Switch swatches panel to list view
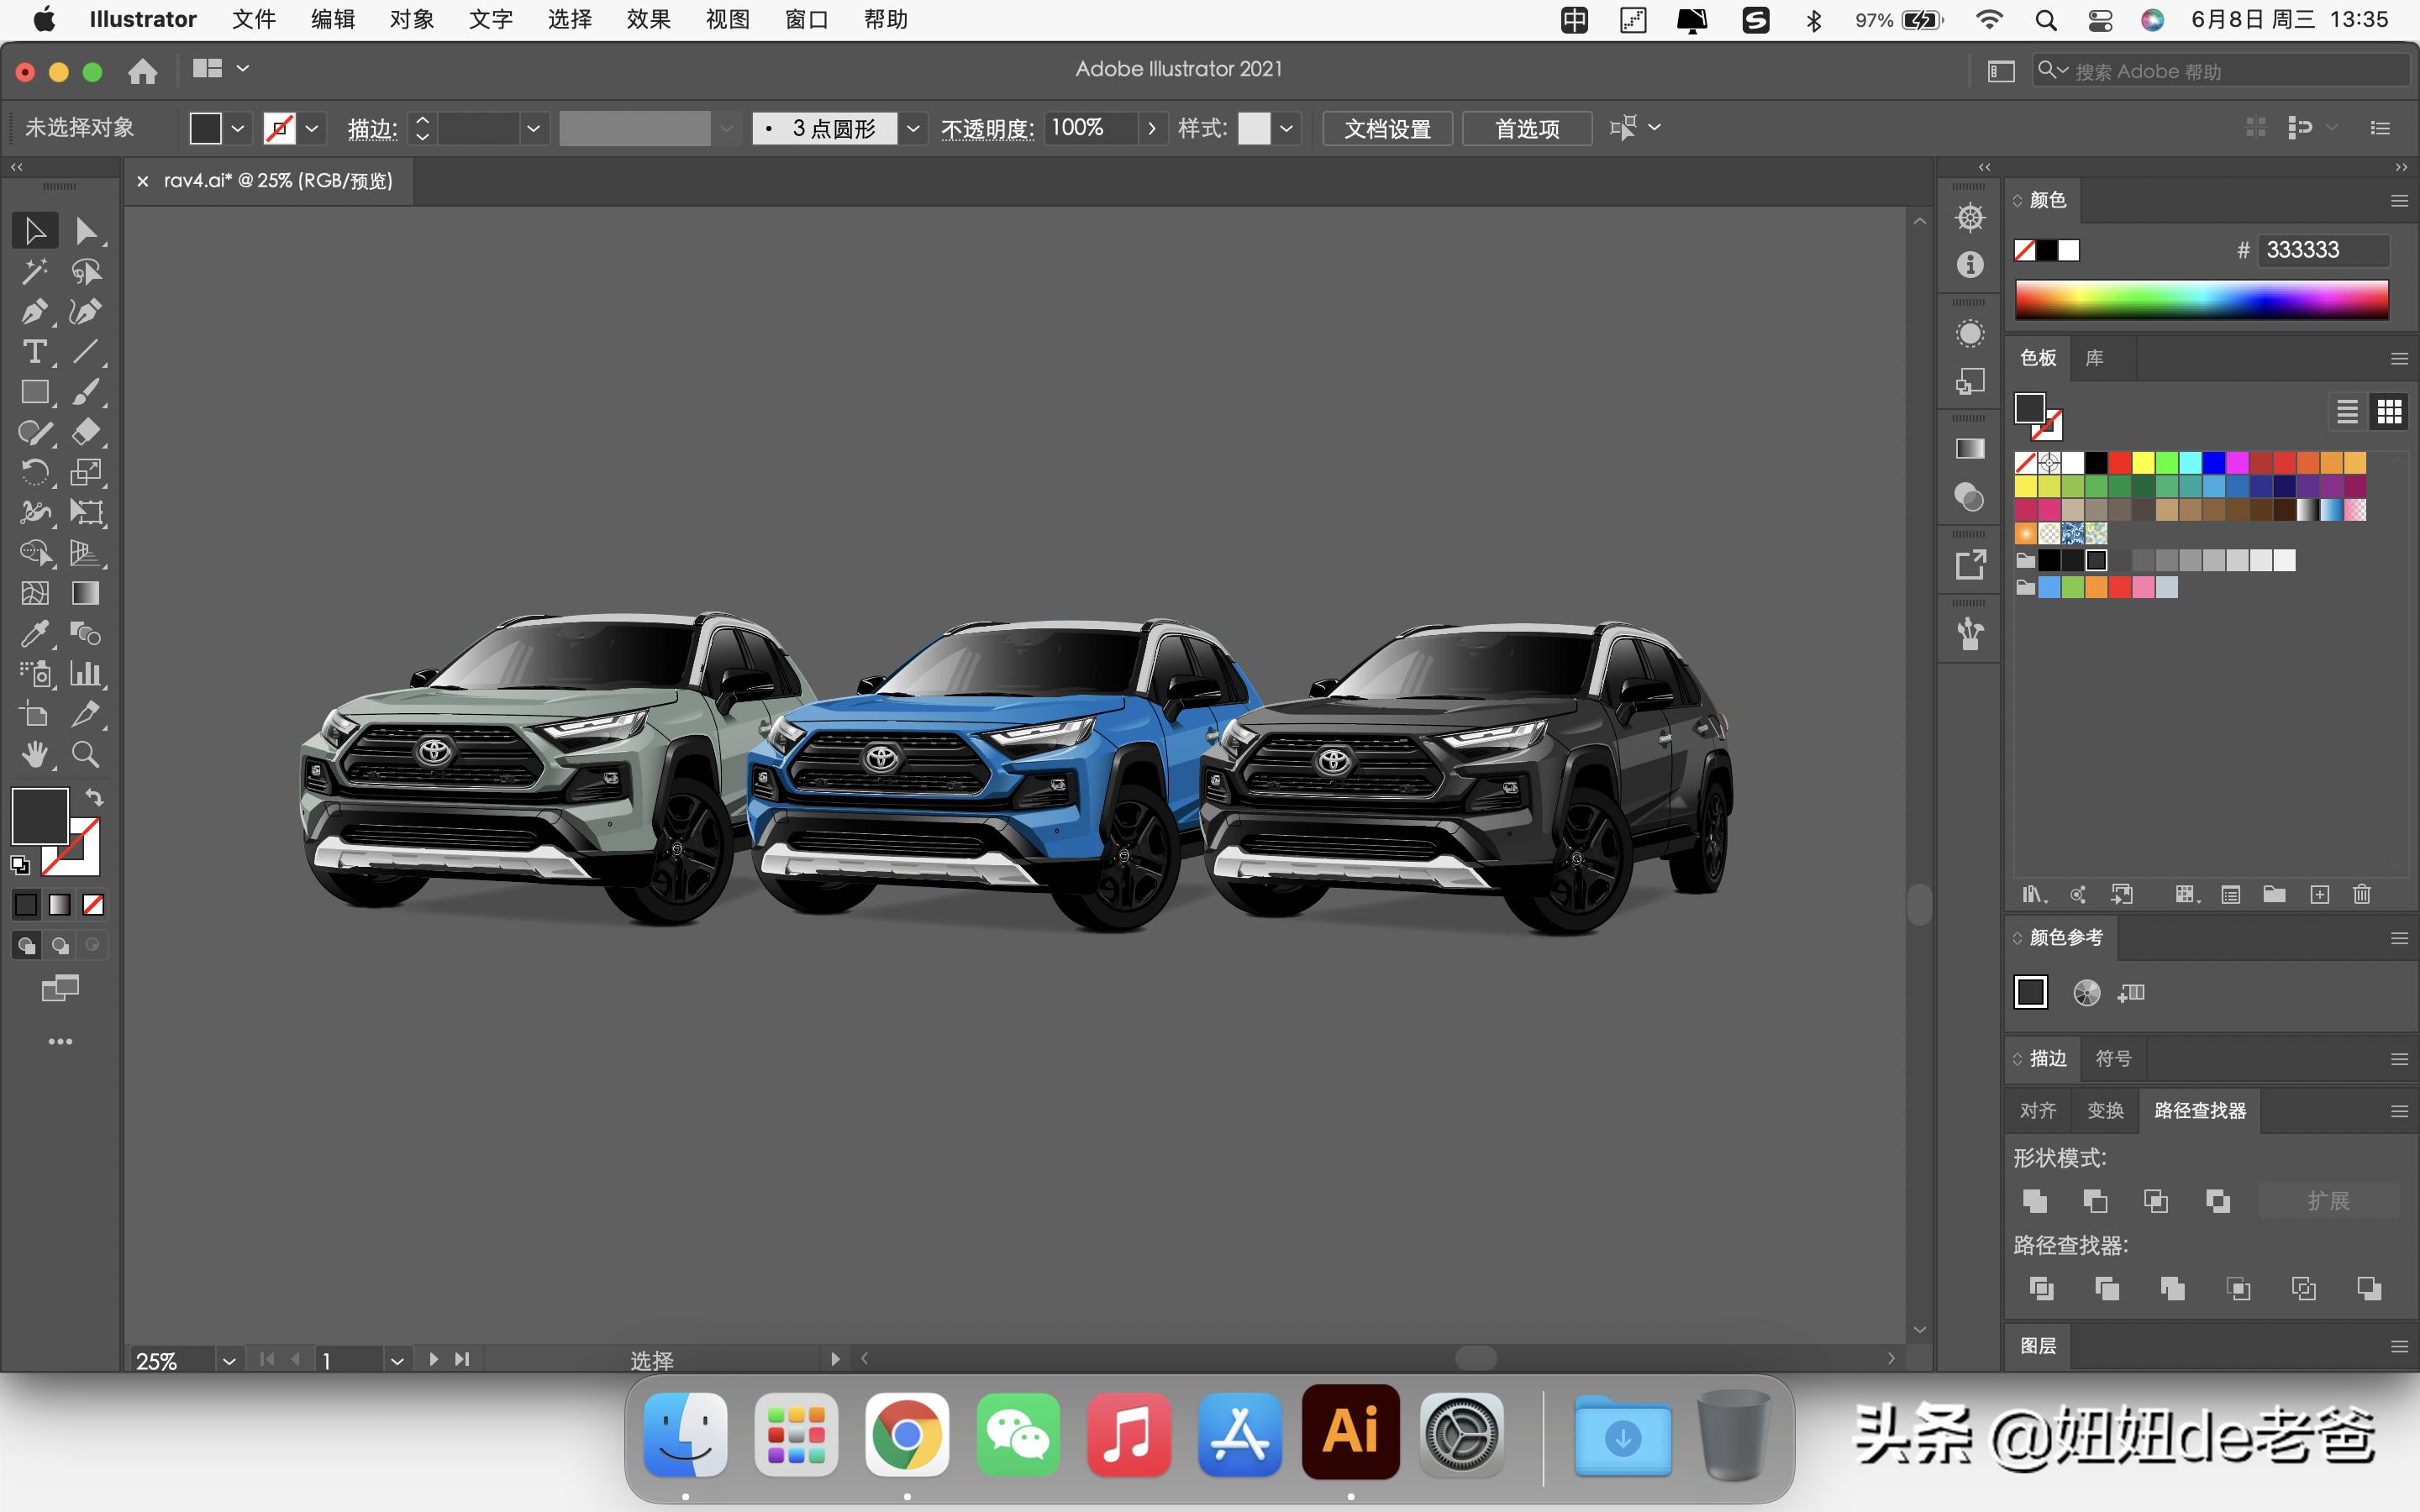The width and height of the screenshot is (2420, 1512). tap(2347, 411)
